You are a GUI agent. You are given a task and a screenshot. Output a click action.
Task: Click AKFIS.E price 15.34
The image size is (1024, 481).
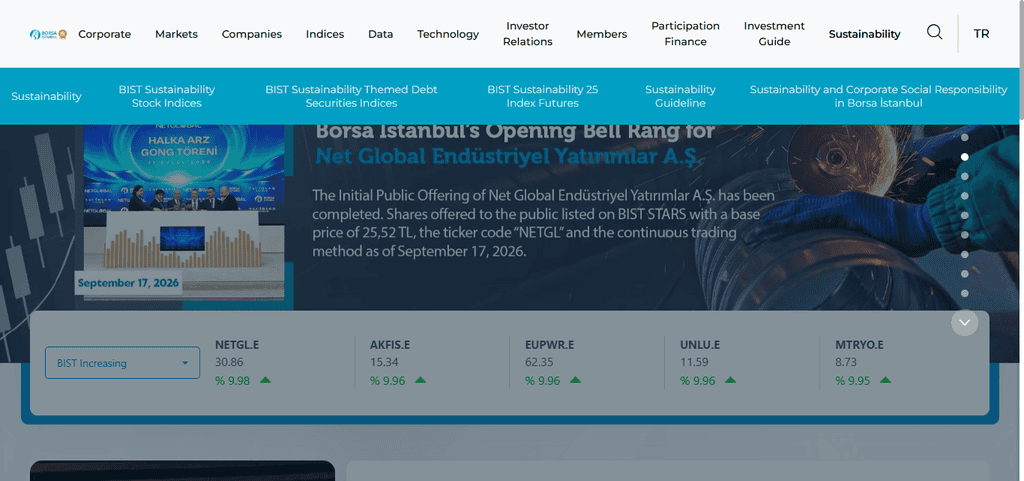pyautogui.click(x=383, y=362)
